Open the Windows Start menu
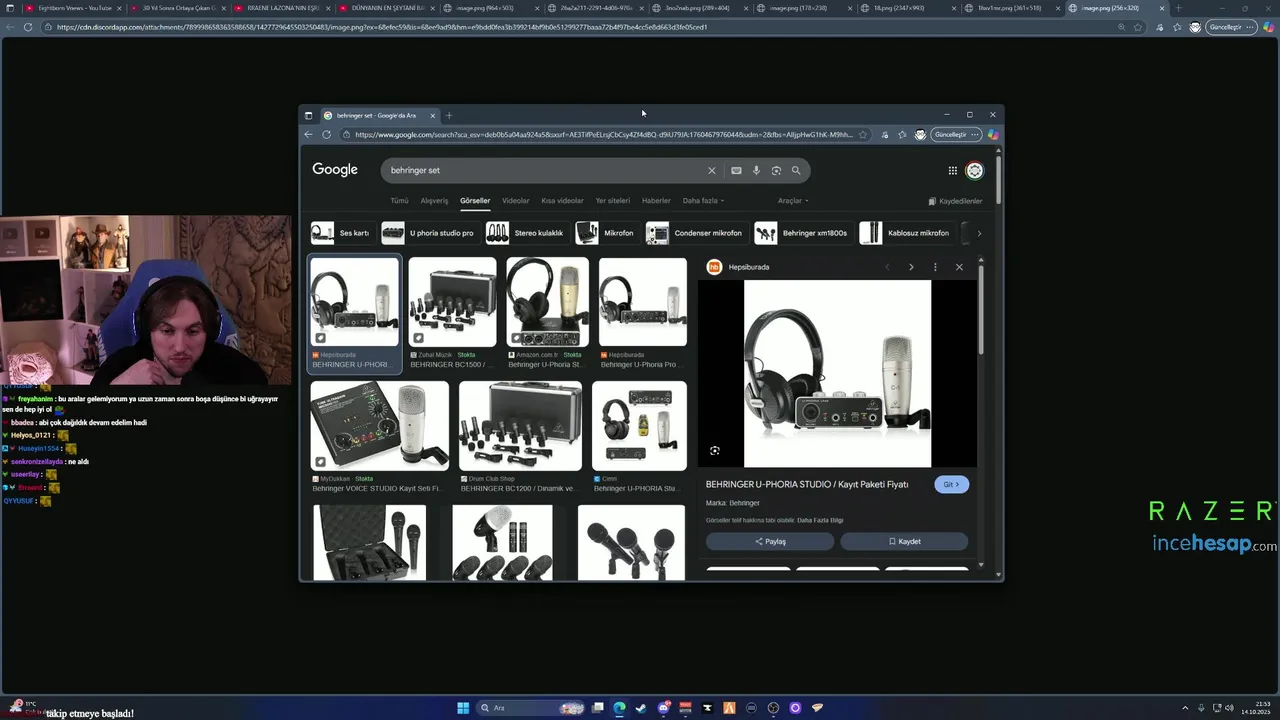Image resolution: width=1280 pixels, height=720 pixels. 463,708
